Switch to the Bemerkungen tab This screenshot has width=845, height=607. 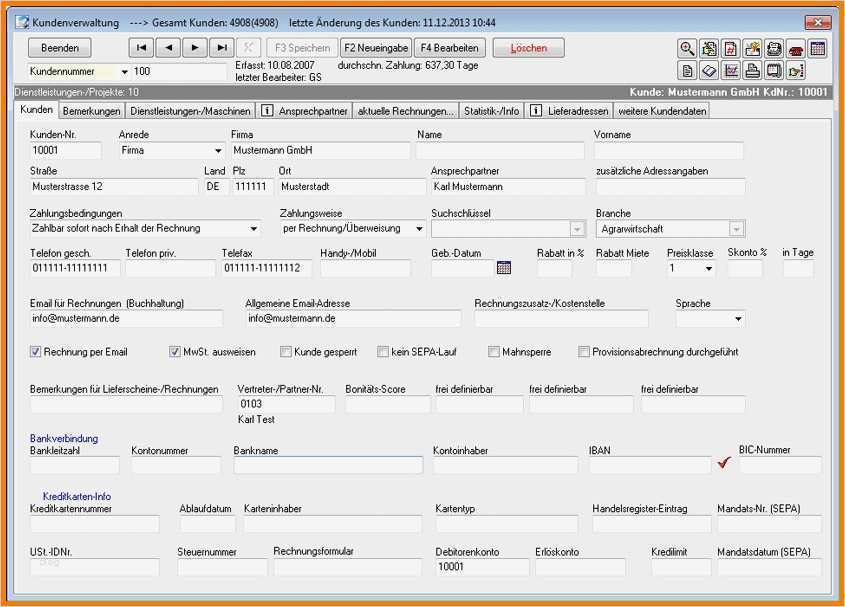(x=92, y=111)
